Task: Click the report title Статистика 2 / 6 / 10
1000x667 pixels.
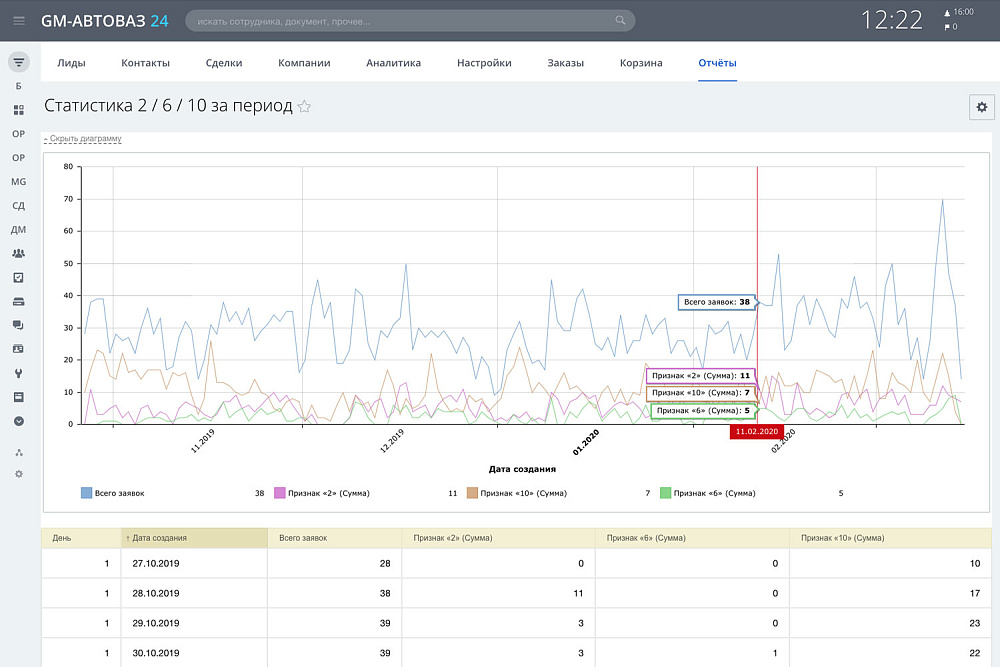Action: click(168, 106)
